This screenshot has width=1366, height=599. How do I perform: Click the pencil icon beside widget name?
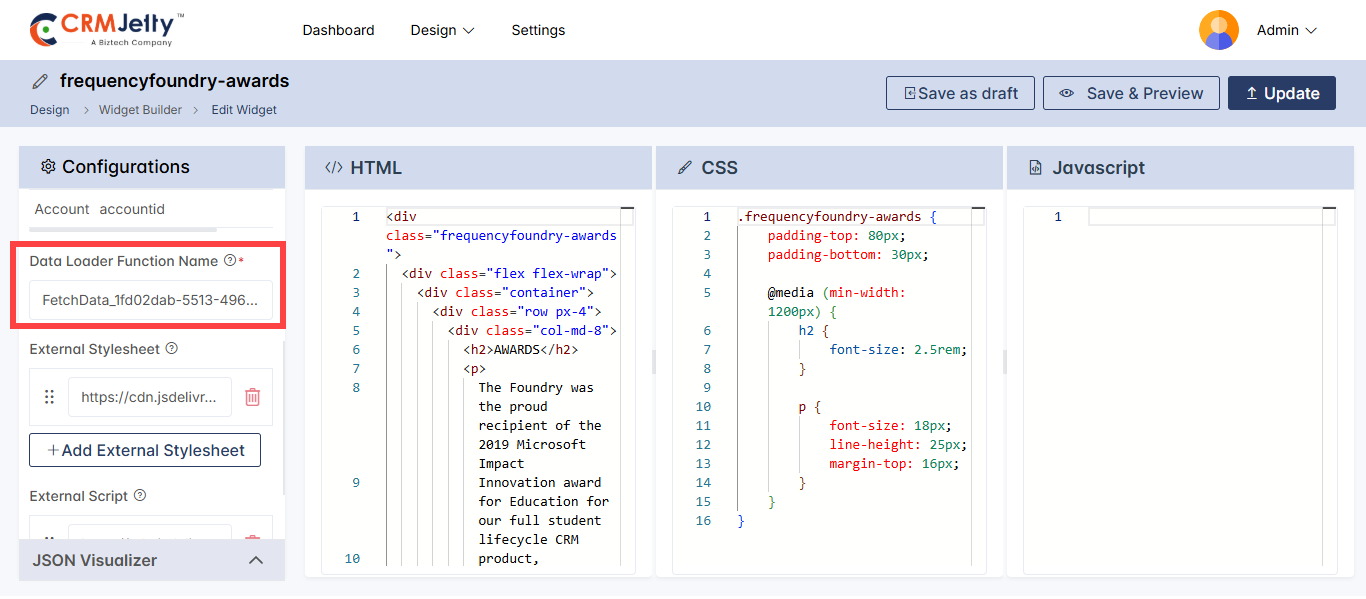tap(40, 81)
